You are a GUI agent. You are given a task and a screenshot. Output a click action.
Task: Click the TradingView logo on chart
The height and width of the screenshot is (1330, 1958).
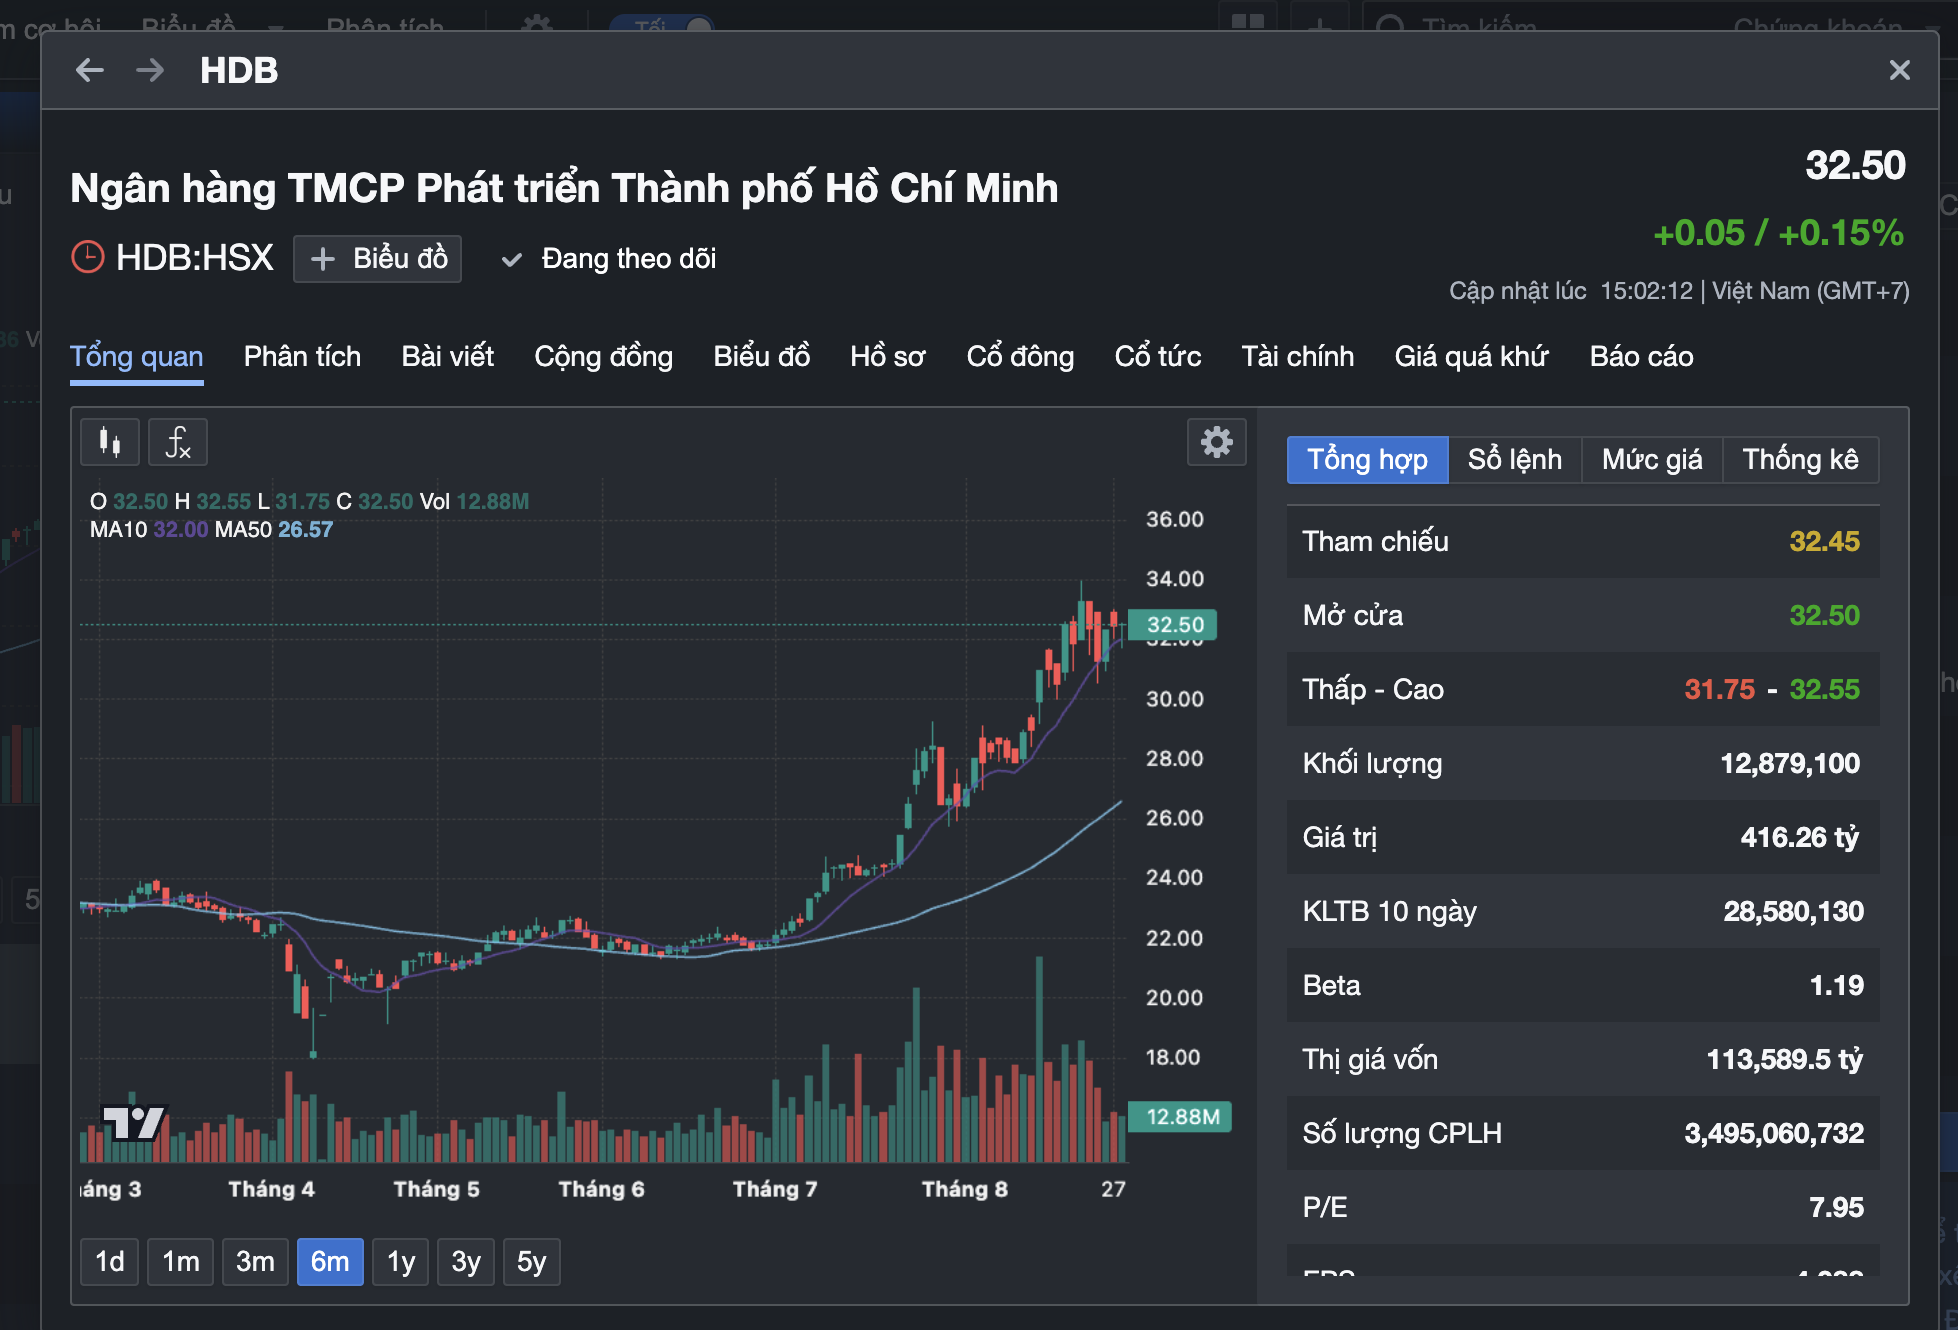[133, 1122]
